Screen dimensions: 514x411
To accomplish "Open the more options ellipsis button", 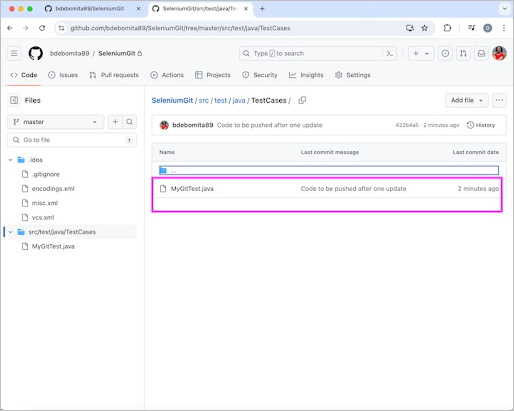I will (499, 100).
